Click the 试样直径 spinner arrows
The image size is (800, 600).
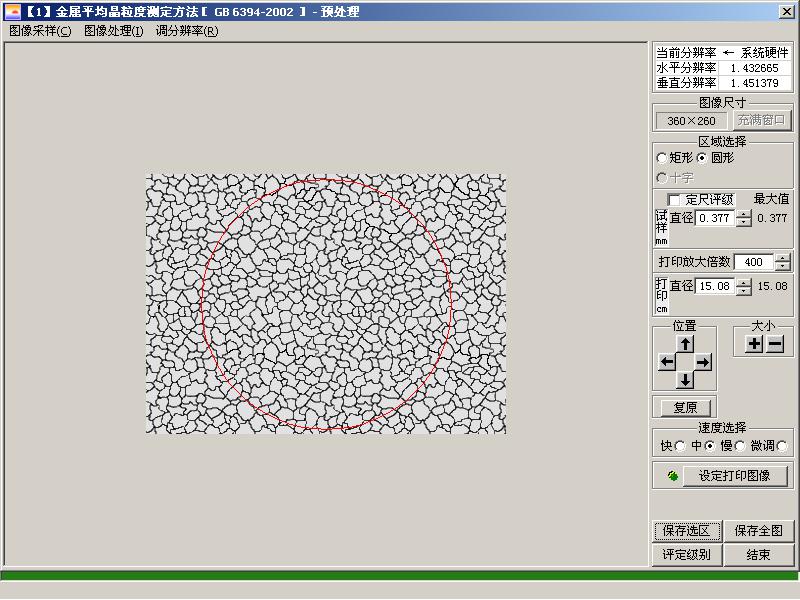(743, 218)
